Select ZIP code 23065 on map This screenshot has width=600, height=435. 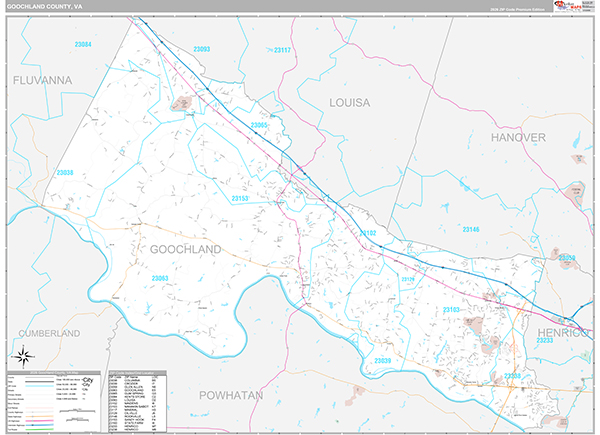coord(262,125)
